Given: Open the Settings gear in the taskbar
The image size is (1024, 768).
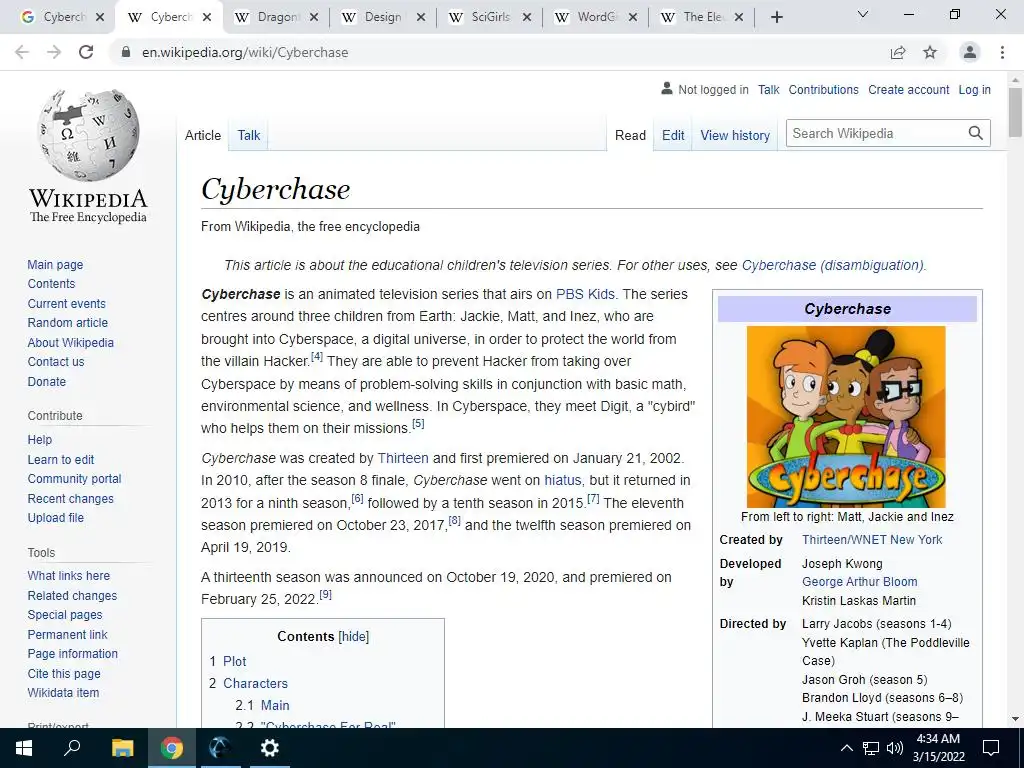Looking at the screenshot, I should (270, 748).
